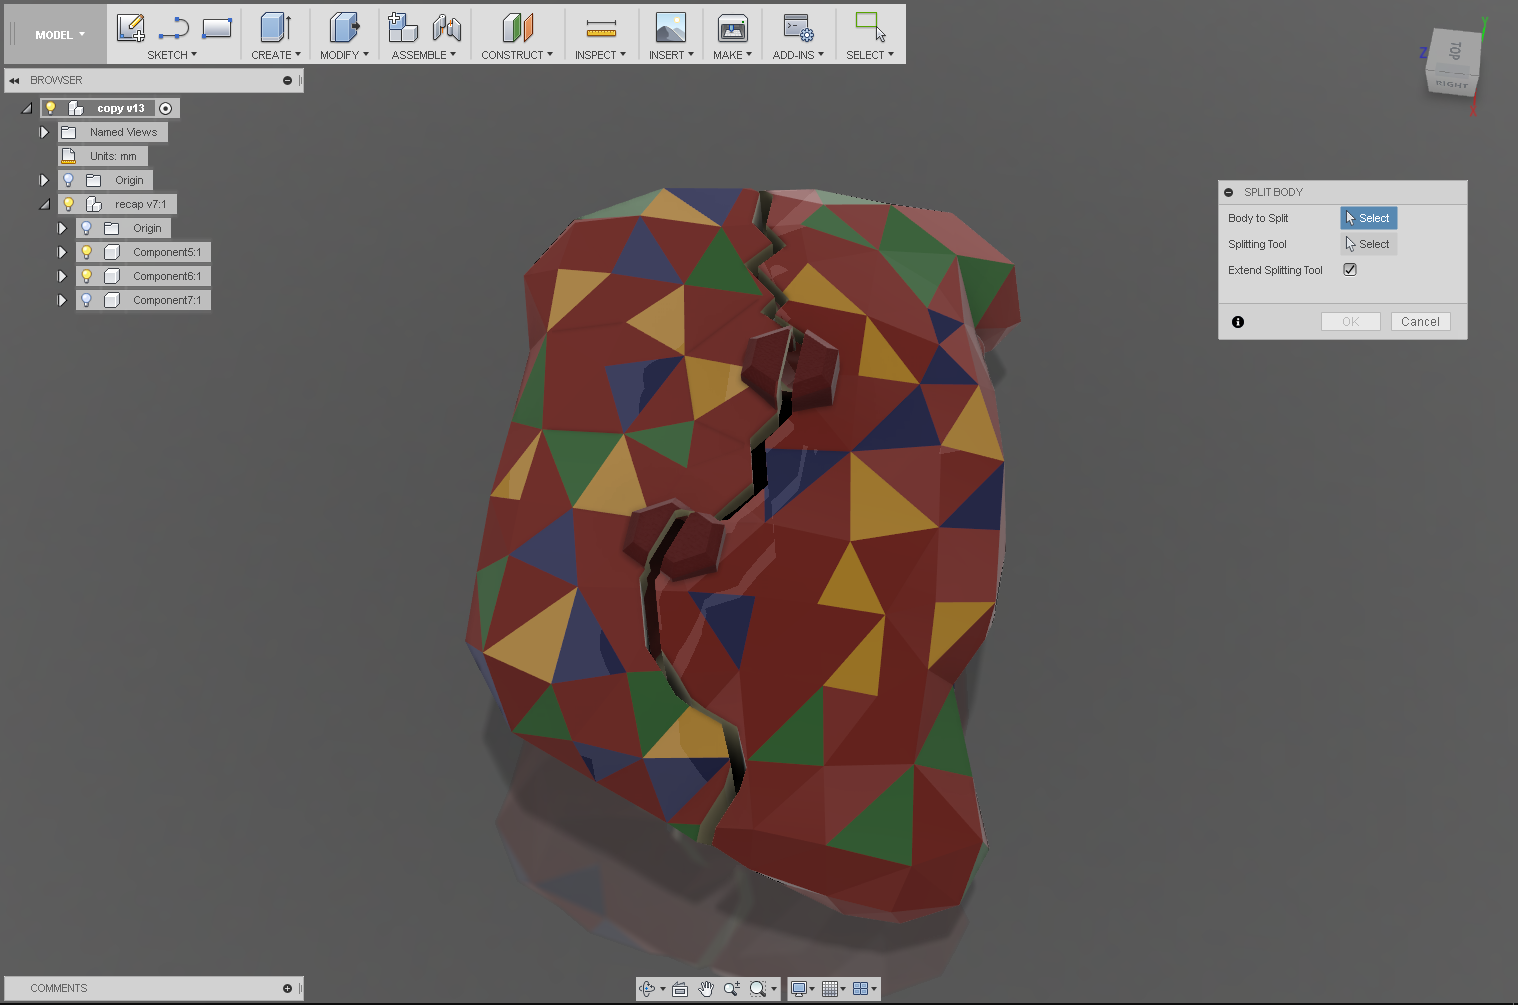The image size is (1518, 1005).
Task: Collapse the recap v7:1 component
Action: click(44, 204)
